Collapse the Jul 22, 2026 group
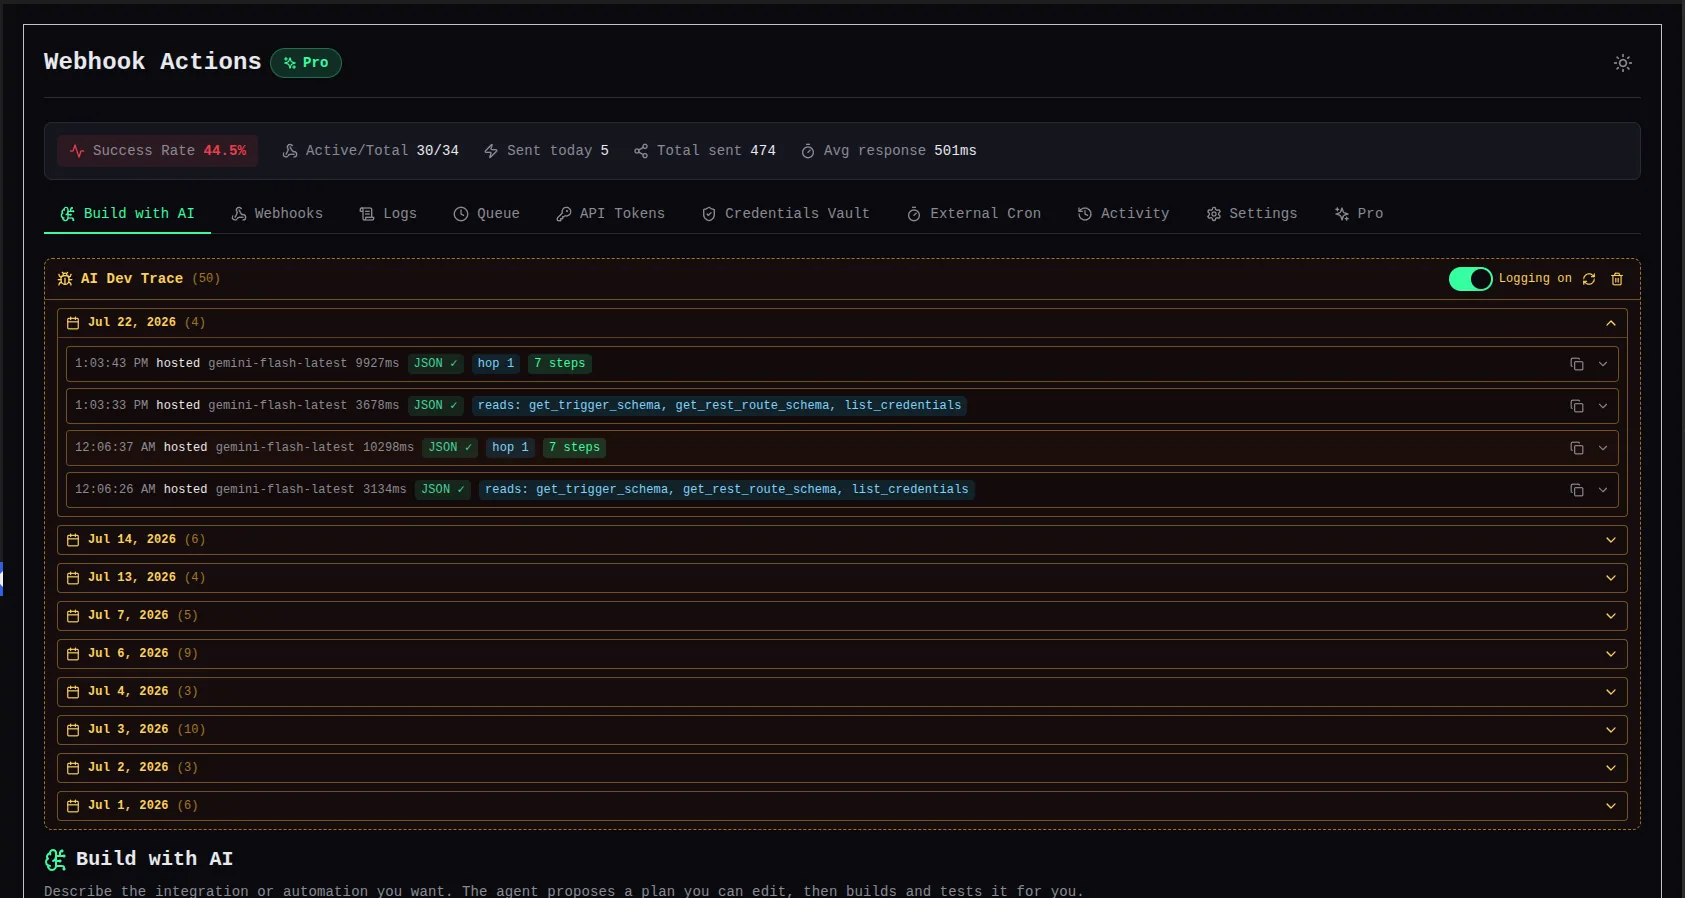The height and width of the screenshot is (898, 1685). pos(842,323)
